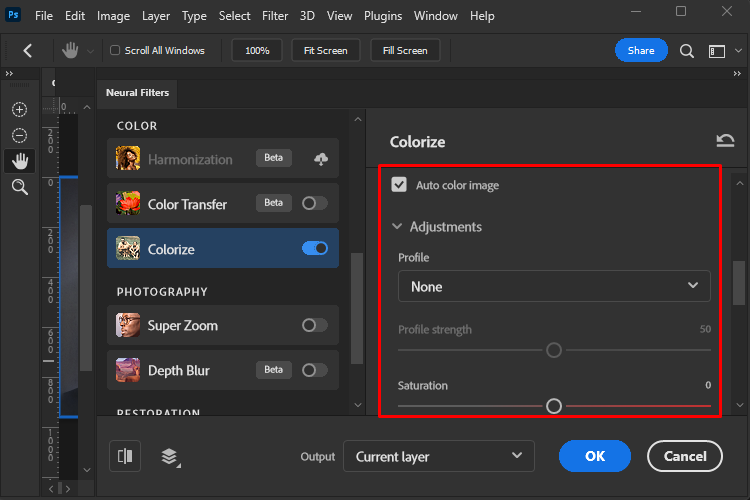Click the filter list scroll down arrow
Viewport: 750px width, 500px height.
pyautogui.click(x=358, y=405)
